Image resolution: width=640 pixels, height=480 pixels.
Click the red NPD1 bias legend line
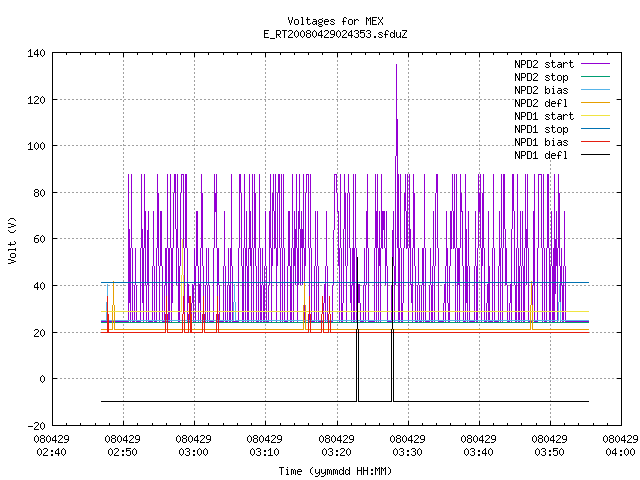tap(595, 142)
